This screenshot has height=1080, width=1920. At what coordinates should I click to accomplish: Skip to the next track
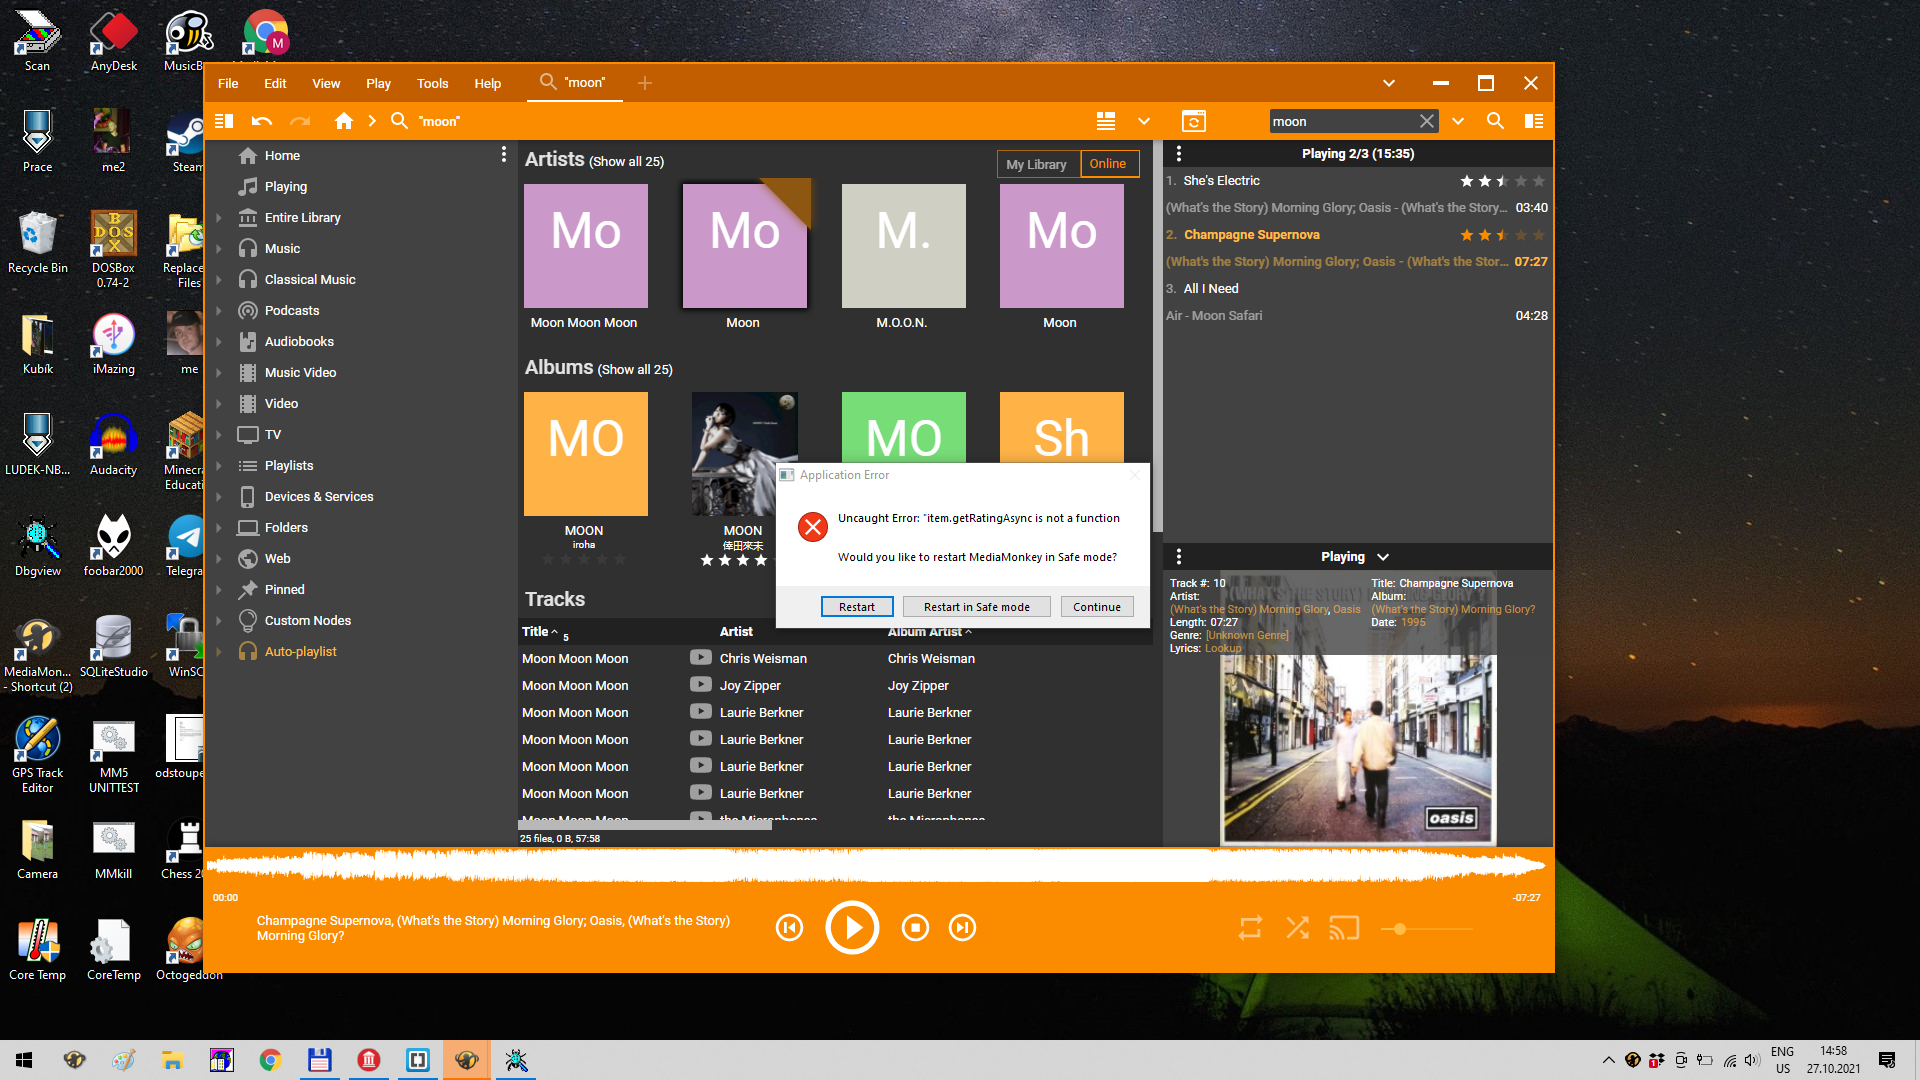click(x=962, y=928)
